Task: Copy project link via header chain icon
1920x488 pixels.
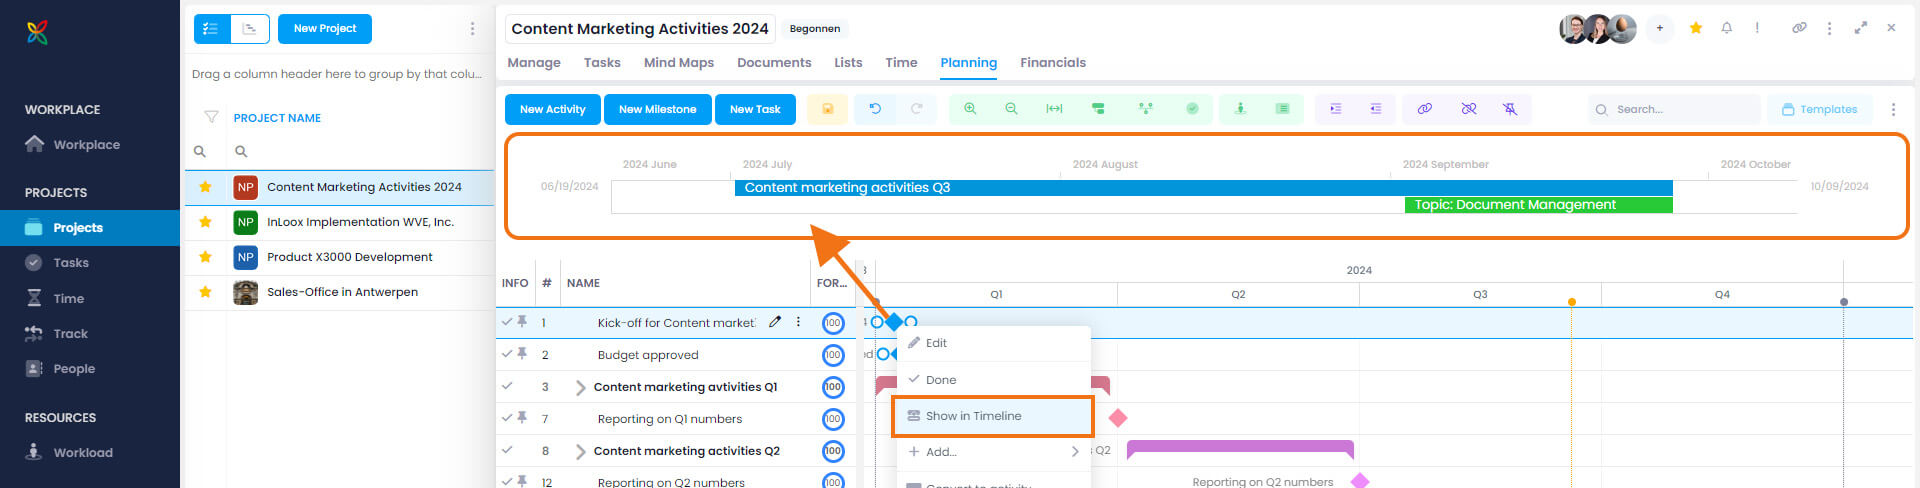Action: click(x=1799, y=28)
